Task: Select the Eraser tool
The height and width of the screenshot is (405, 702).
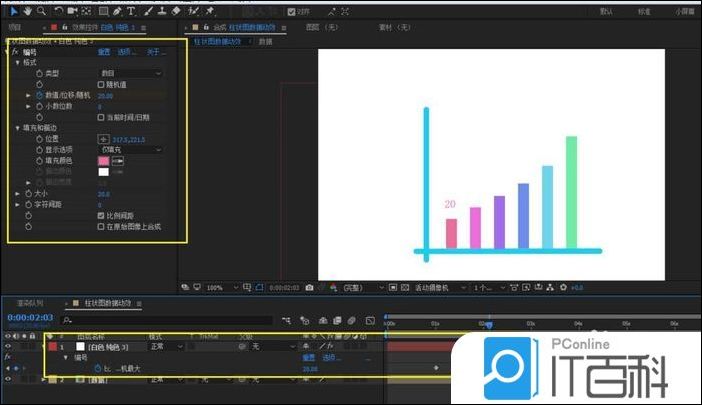Action: (176, 11)
